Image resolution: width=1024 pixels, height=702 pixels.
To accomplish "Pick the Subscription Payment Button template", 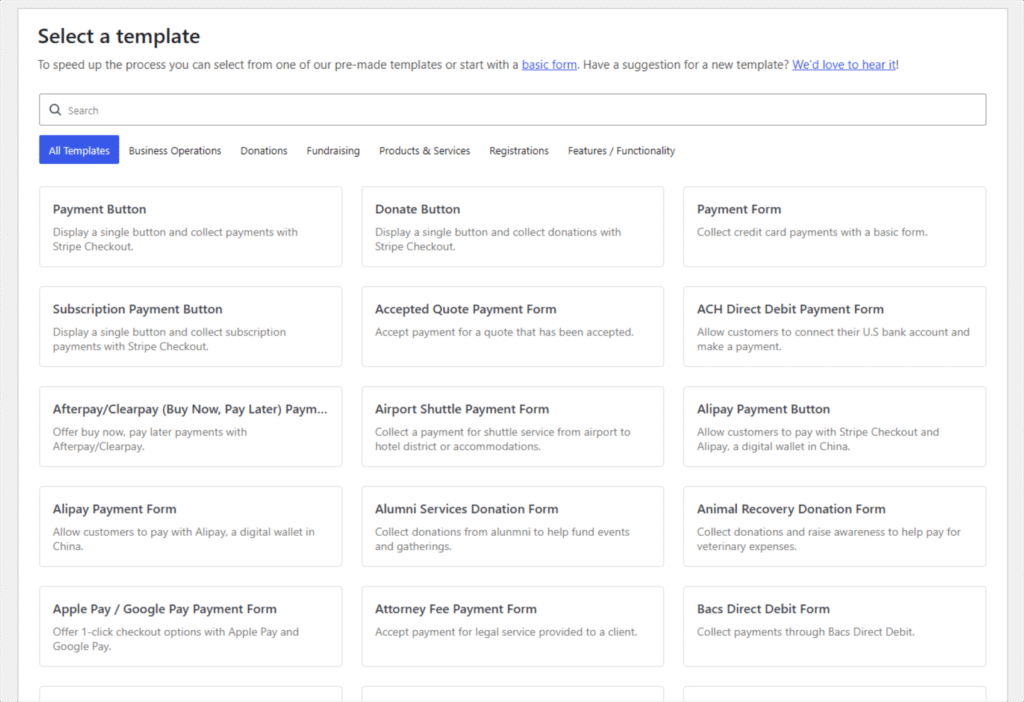I will click(191, 327).
